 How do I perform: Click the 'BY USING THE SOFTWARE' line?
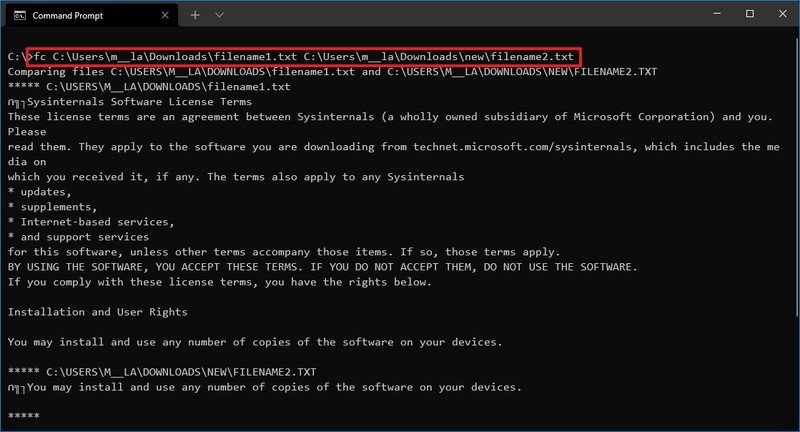(322, 267)
